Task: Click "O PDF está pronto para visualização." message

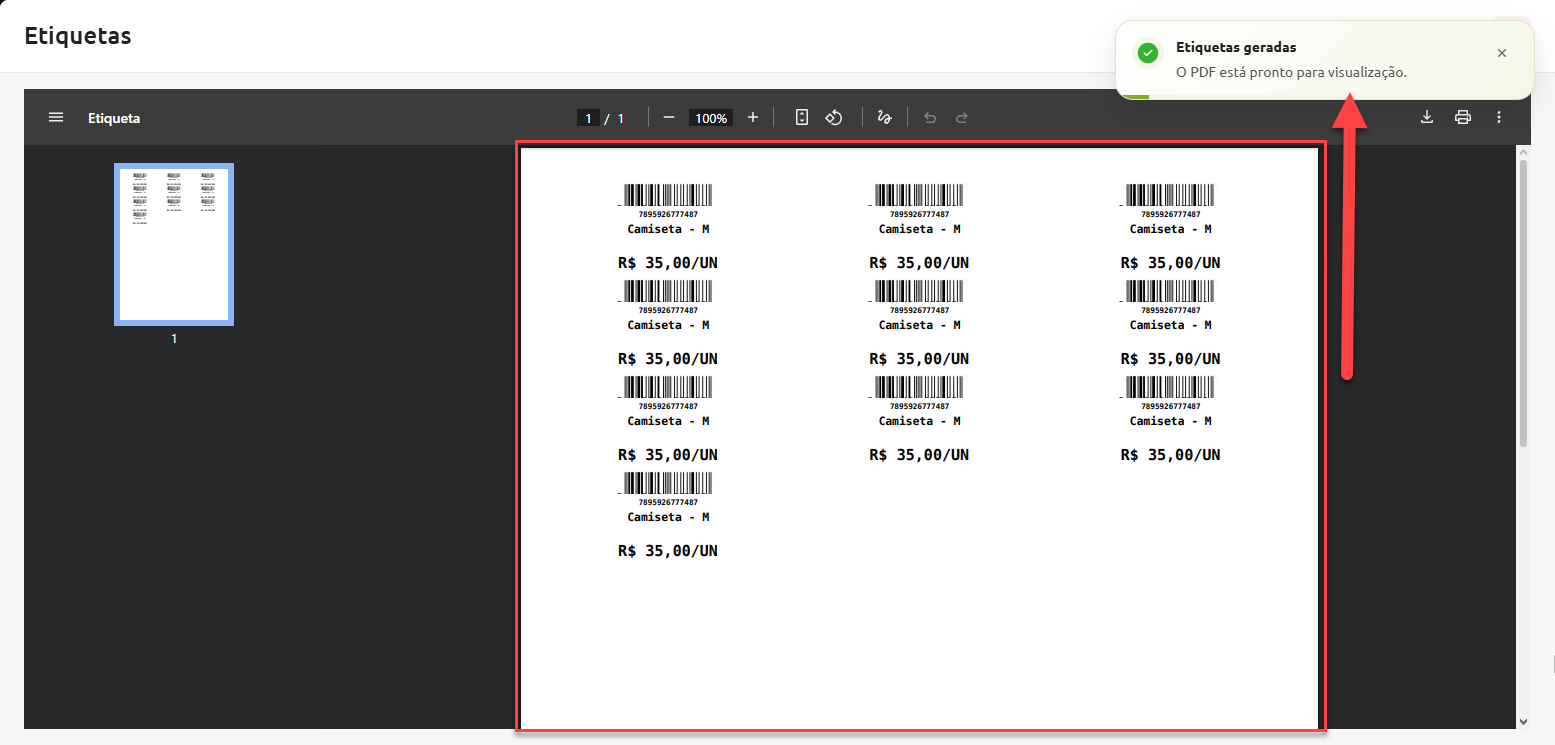Action: 1291,72
